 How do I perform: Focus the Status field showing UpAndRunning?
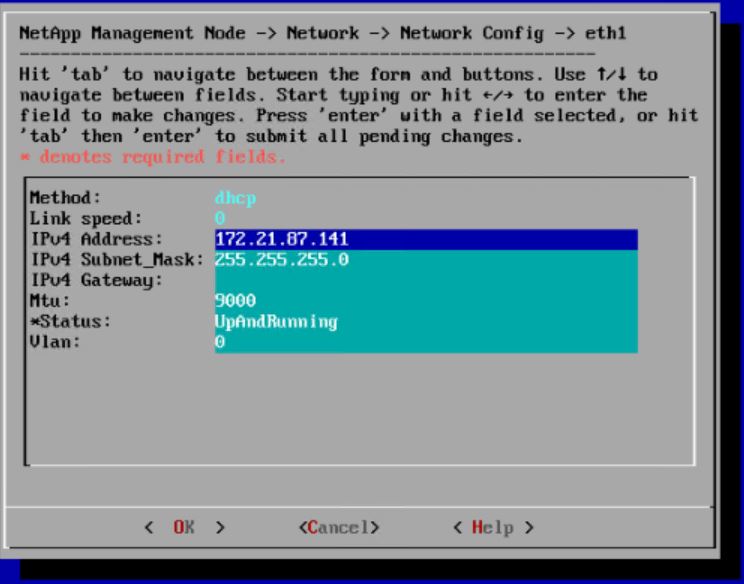click(x=426, y=321)
